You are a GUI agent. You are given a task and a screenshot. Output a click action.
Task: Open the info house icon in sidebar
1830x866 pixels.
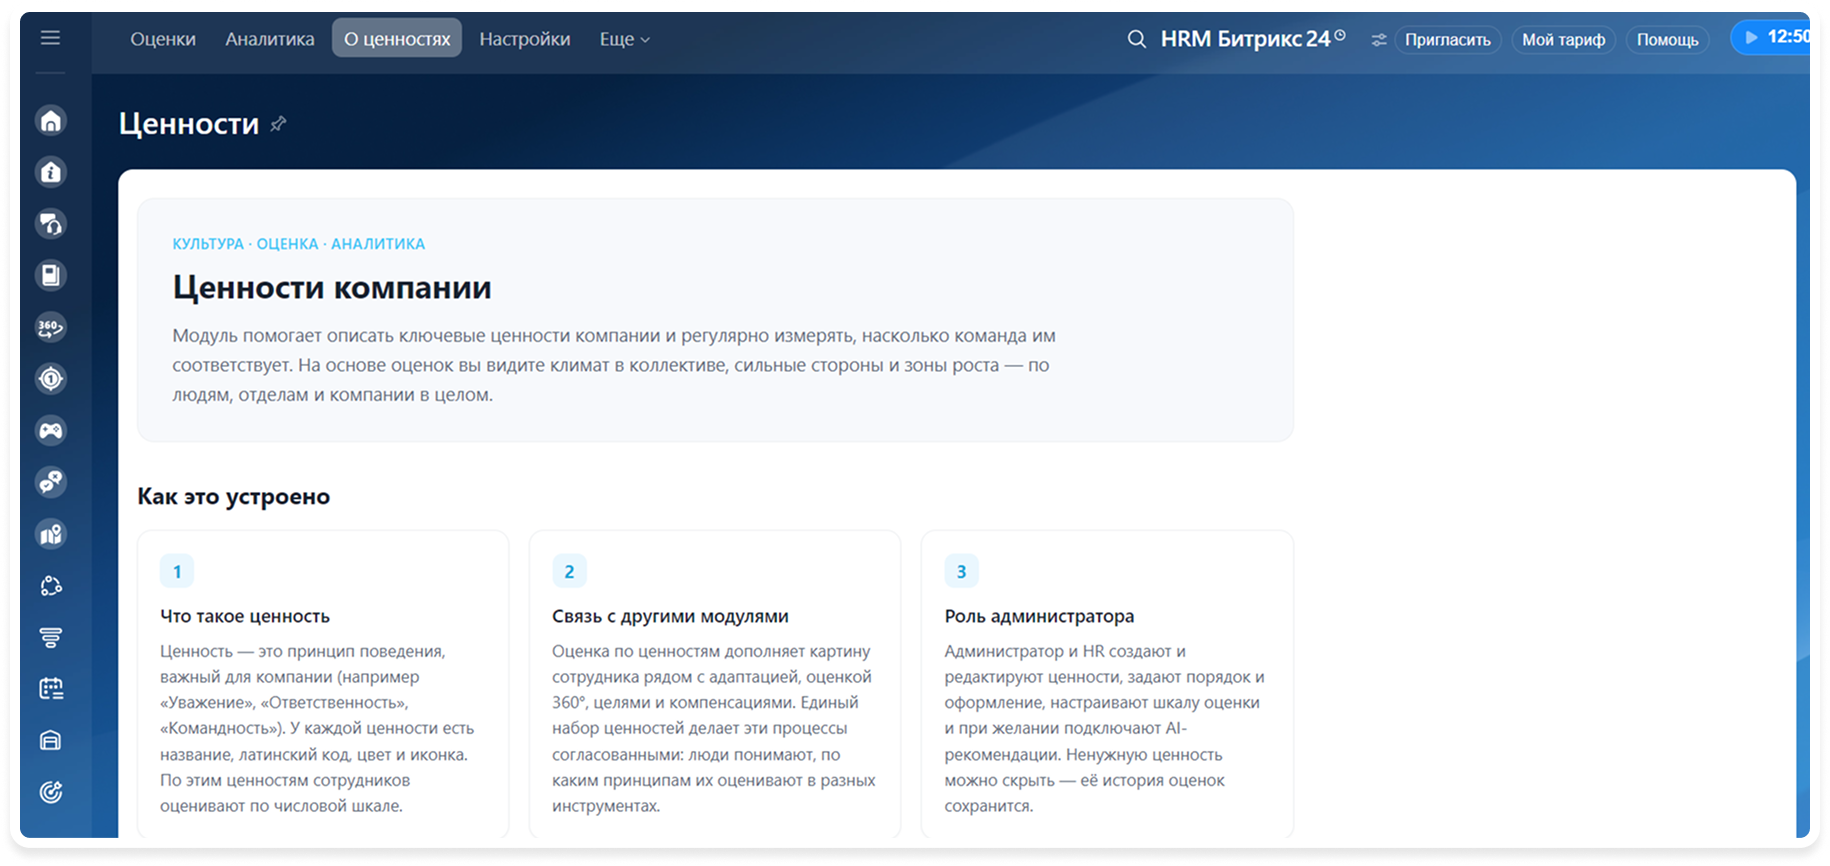click(51, 173)
